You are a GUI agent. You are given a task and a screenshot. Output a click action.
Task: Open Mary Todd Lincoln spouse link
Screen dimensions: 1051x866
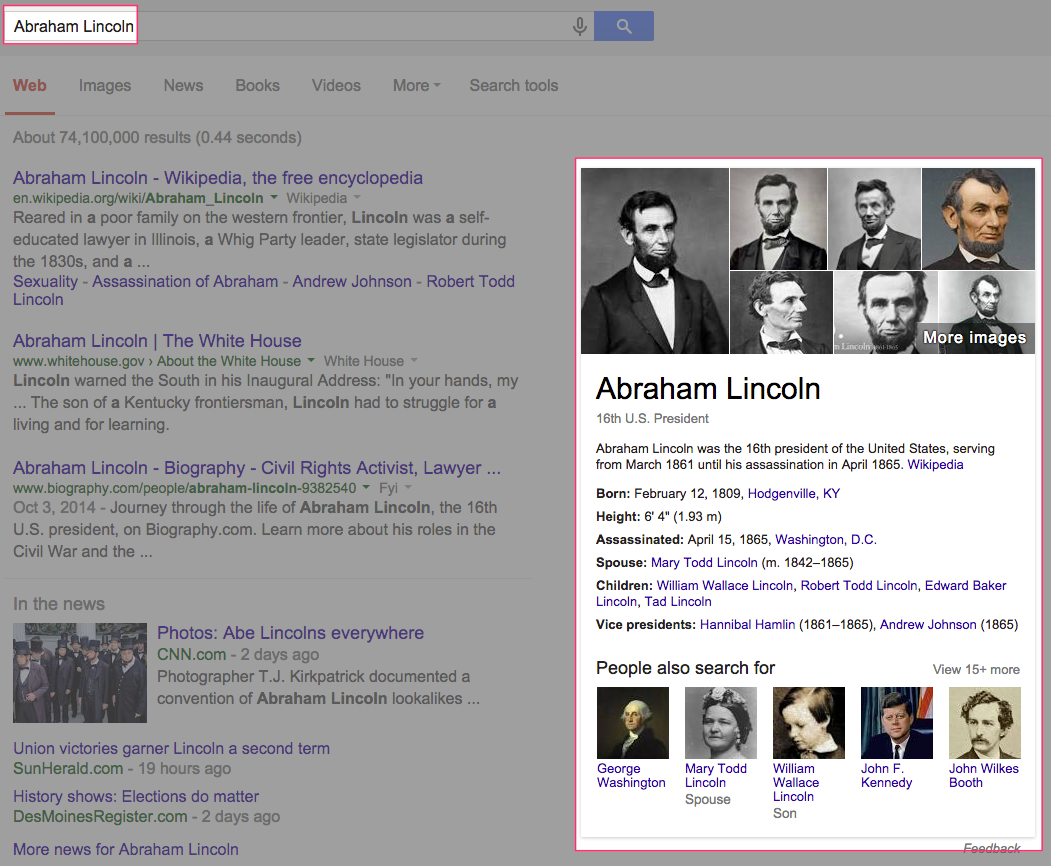pos(704,562)
